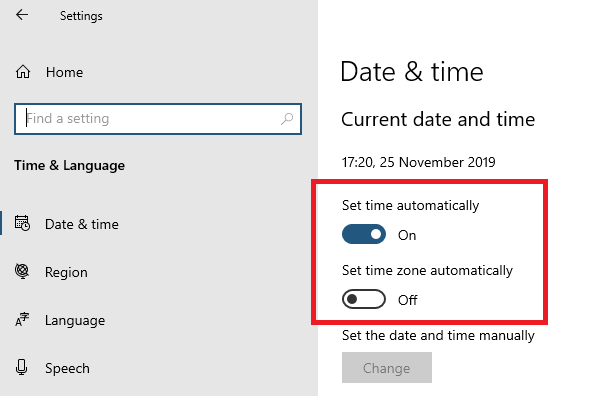Enable Set time zone automatically switch
The image size is (602, 396).
point(364,299)
